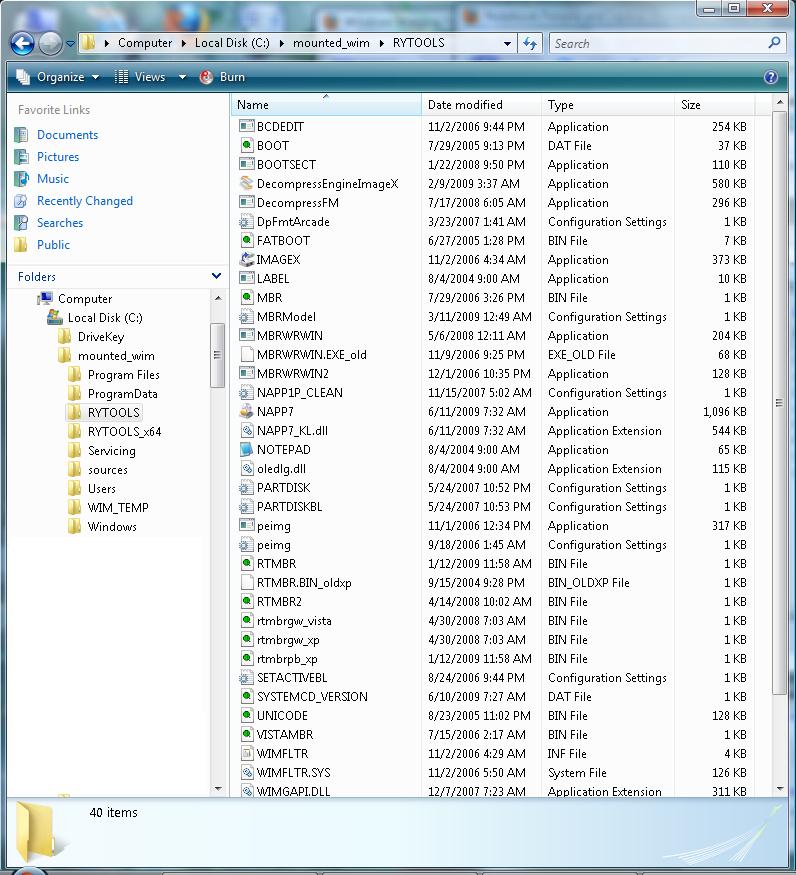Click the DpFmtArcade settings file icon

click(246, 221)
